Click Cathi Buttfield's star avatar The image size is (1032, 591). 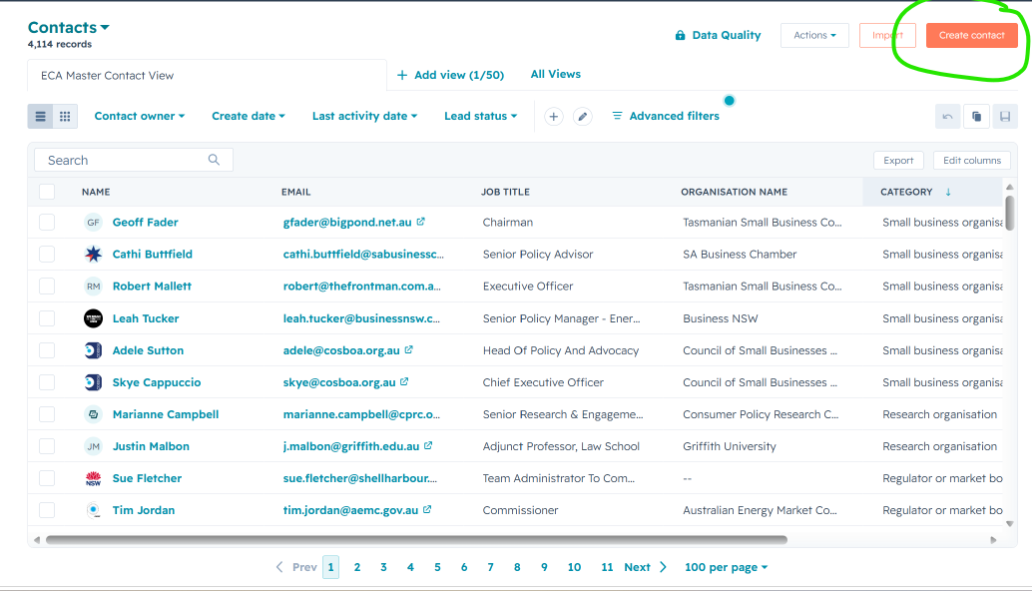(93, 254)
